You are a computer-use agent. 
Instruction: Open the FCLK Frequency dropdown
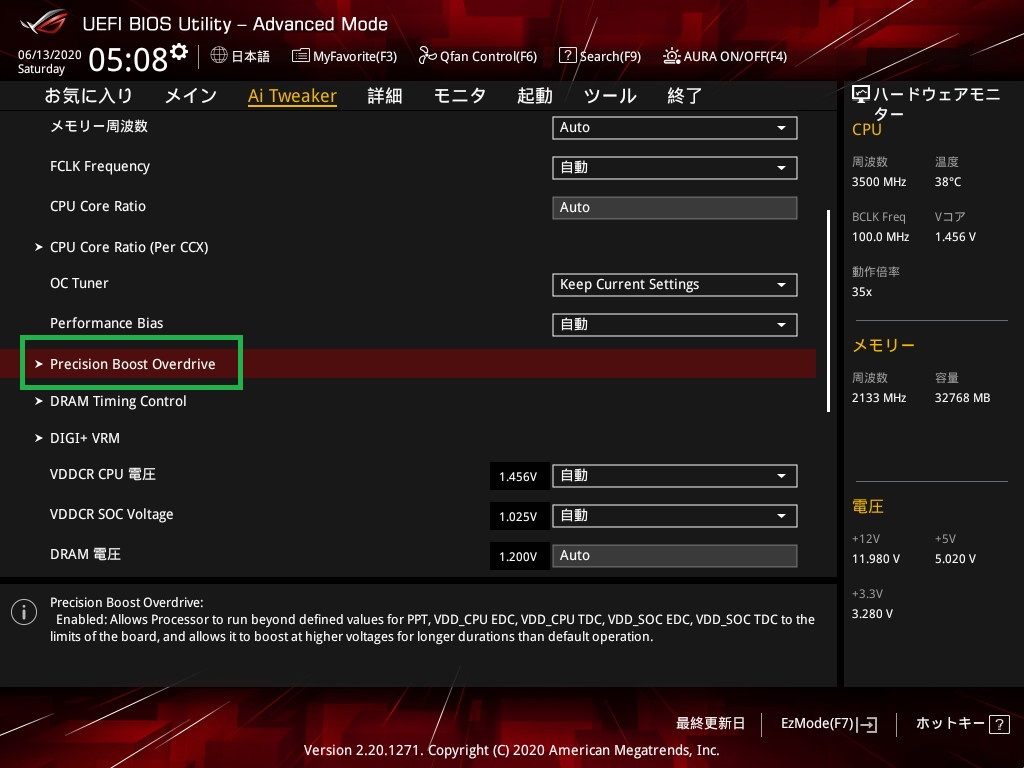coord(675,168)
